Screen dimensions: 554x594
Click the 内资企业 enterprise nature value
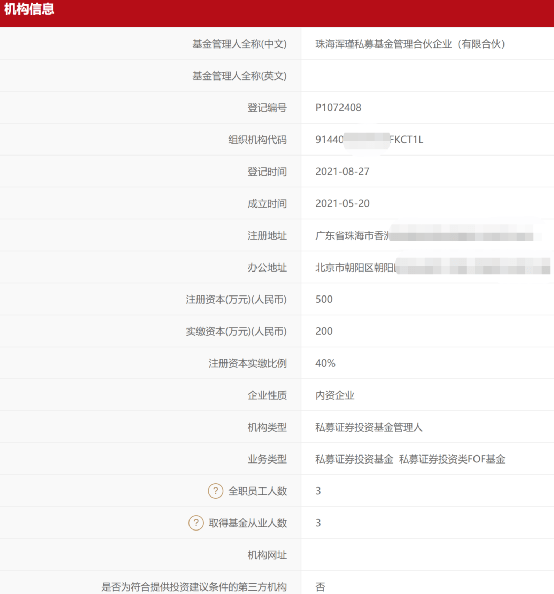pos(335,395)
